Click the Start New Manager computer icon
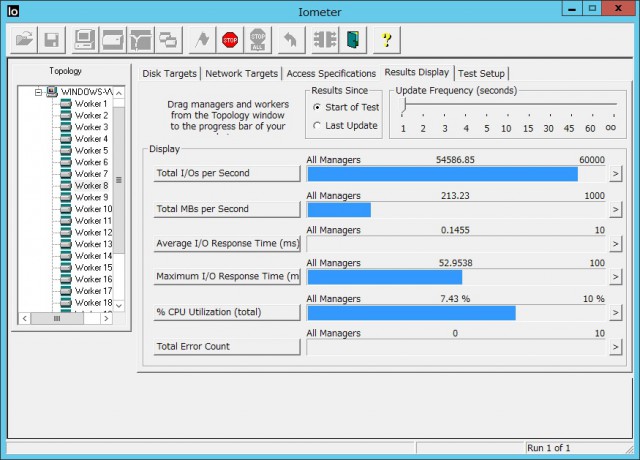The height and width of the screenshot is (460, 640). pos(84,41)
